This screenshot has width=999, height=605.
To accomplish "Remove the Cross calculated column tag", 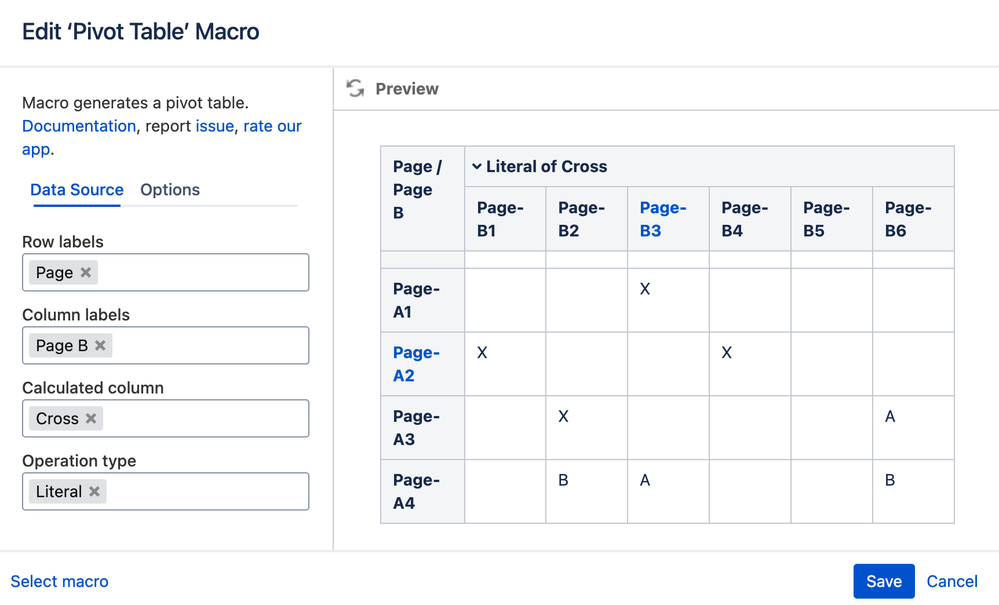I will point(91,419).
